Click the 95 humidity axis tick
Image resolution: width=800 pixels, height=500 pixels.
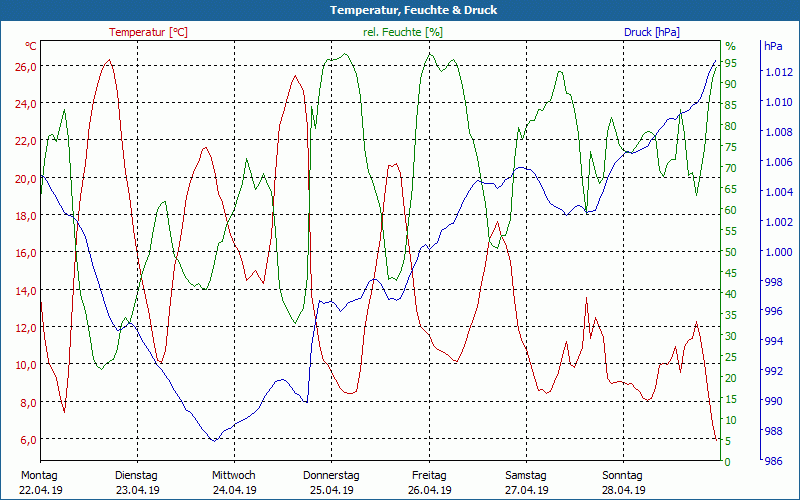click(731, 63)
